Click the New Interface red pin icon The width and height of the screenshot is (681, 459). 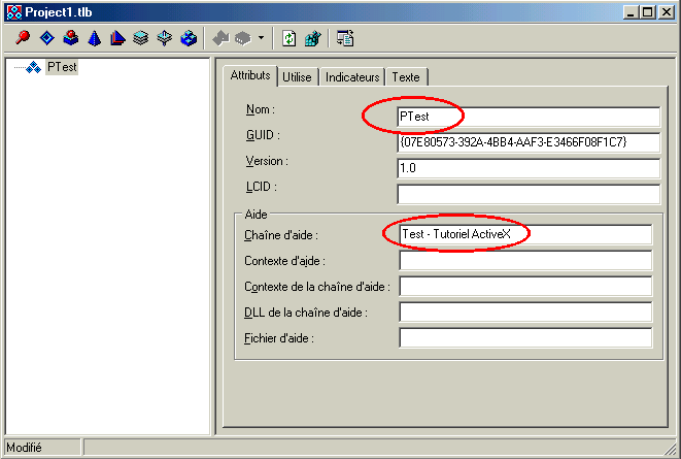tap(23, 39)
